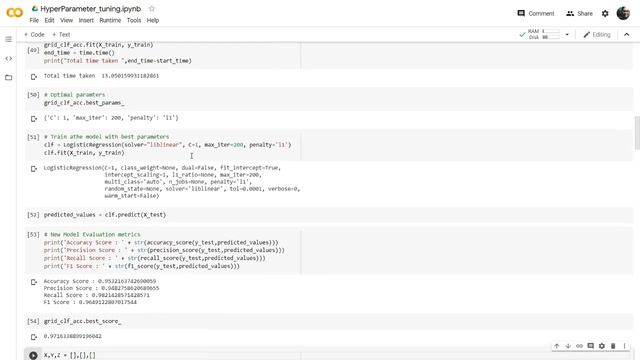Add a new Text cell
This screenshot has height=360, width=640.
61,35
